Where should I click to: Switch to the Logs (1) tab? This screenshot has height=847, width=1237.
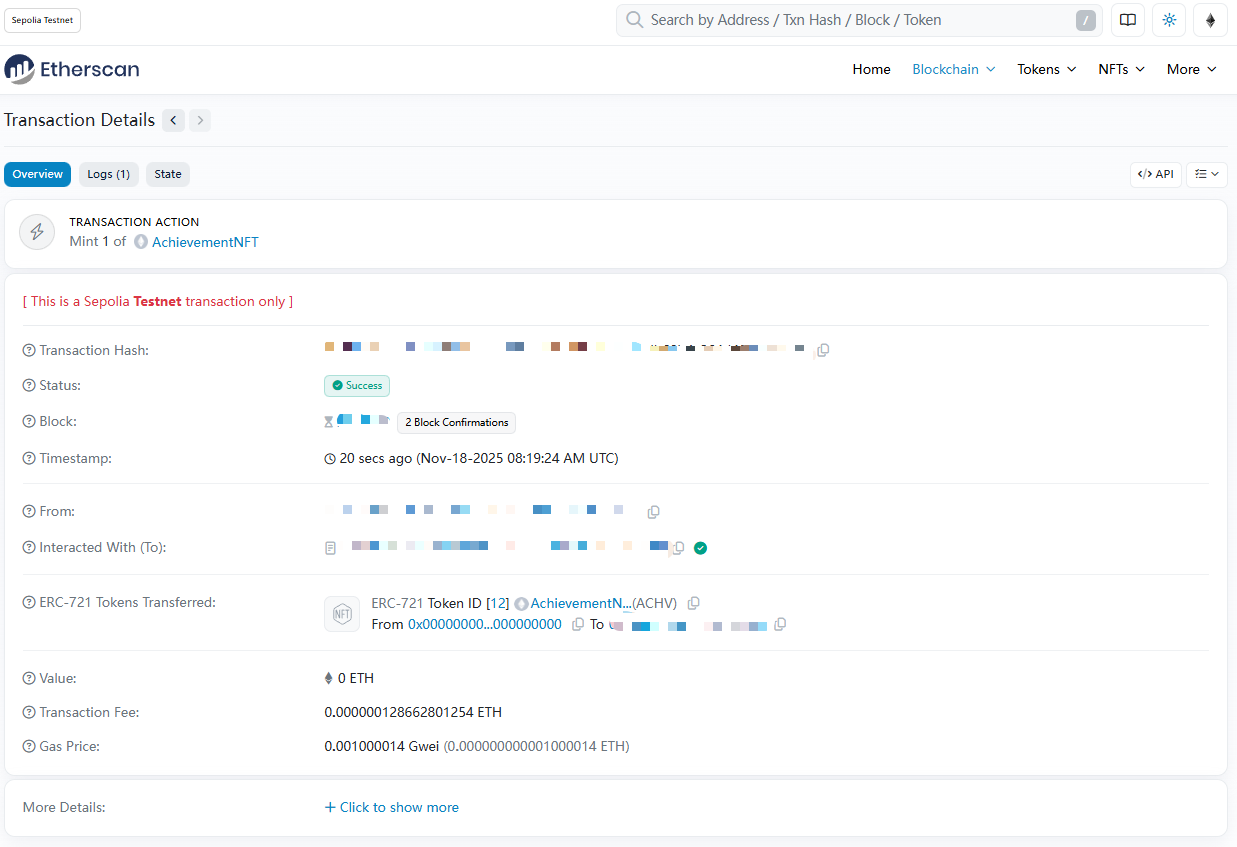(x=108, y=174)
